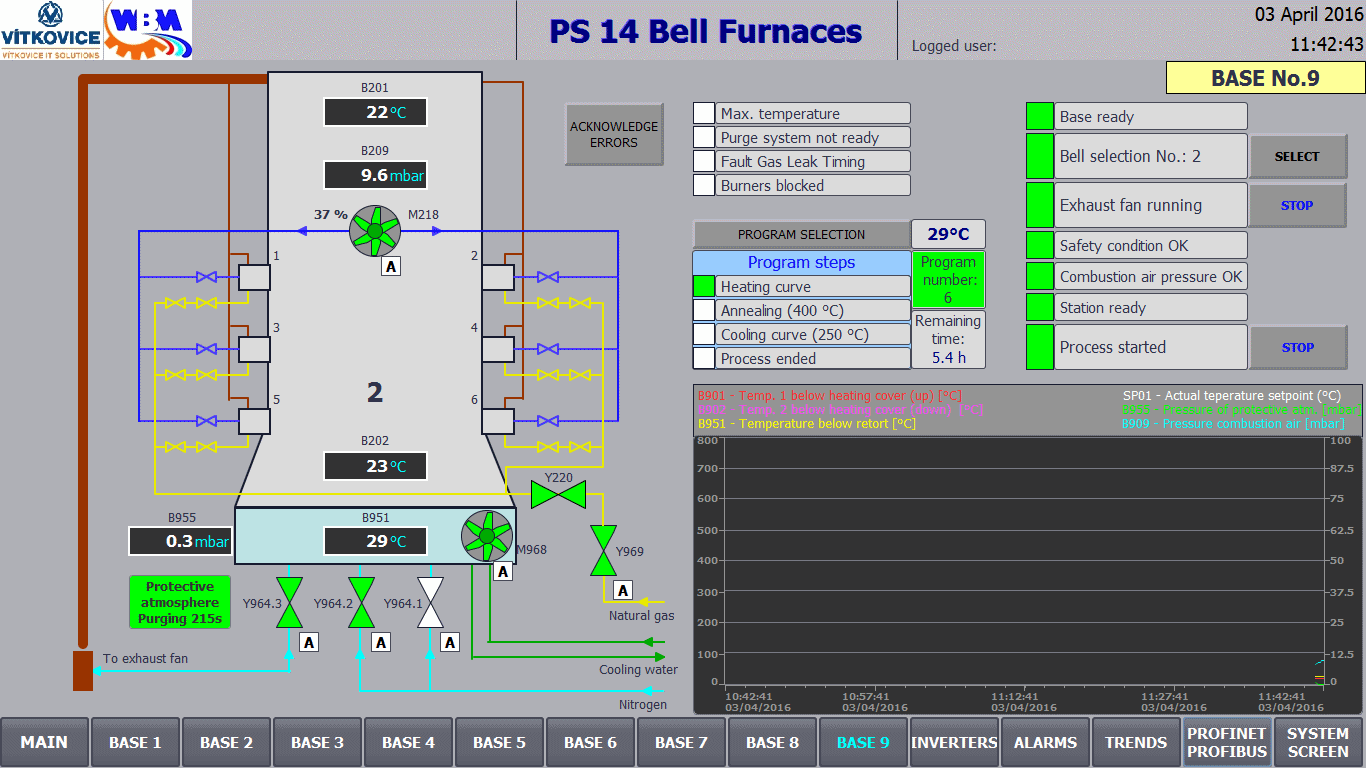
Task: Click the 'A' mode box under Y964.3
Action: pyautogui.click(x=309, y=642)
